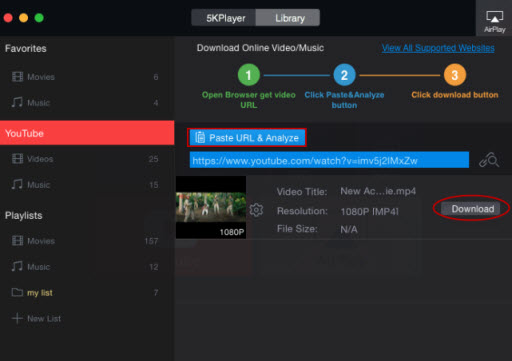This screenshot has height=361, width=512.
Task: Click the link-analyze magnifier icon beside URL field
Action: (489, 160)
